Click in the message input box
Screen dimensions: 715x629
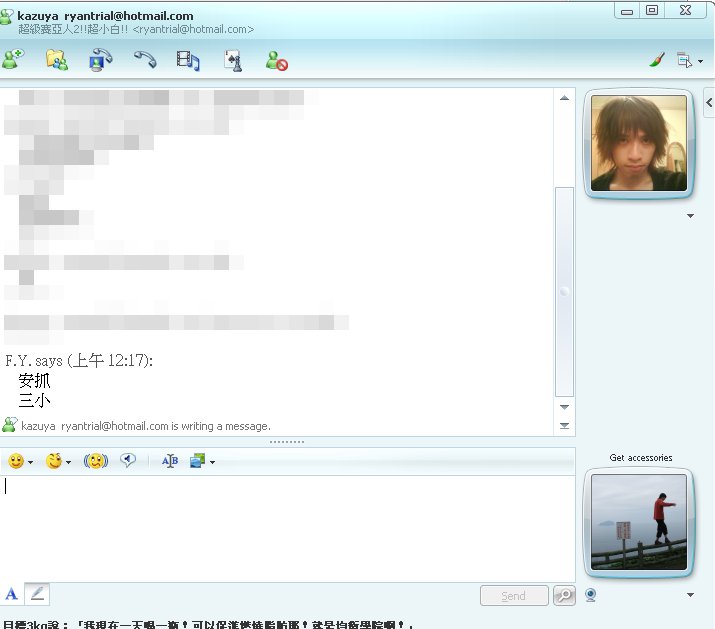click(x=280, y=525)
